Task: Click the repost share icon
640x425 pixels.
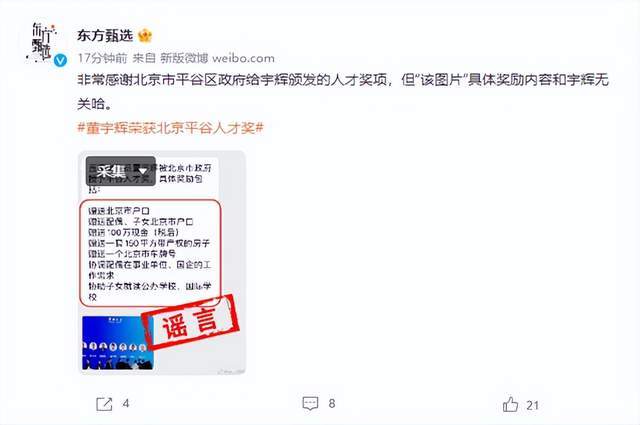Action: pos(104,404)
